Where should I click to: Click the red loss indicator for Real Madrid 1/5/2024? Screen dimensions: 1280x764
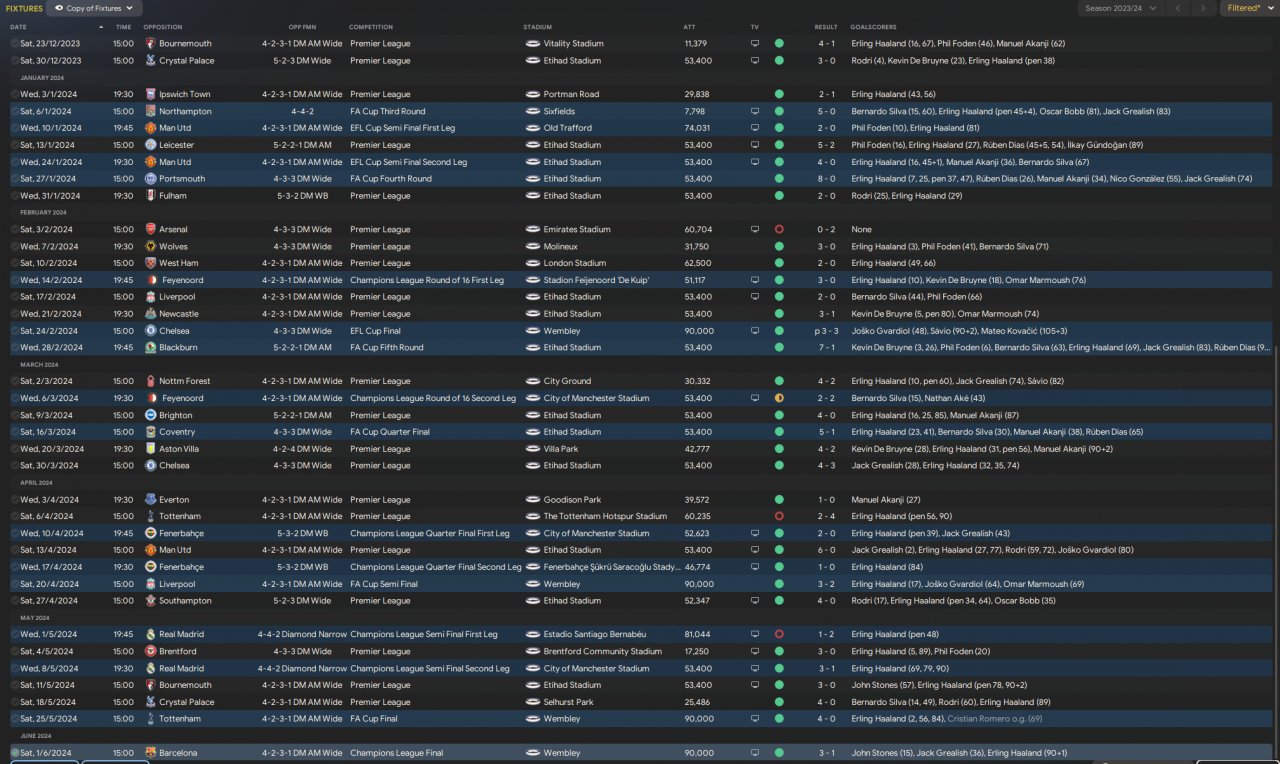point(779,634)
